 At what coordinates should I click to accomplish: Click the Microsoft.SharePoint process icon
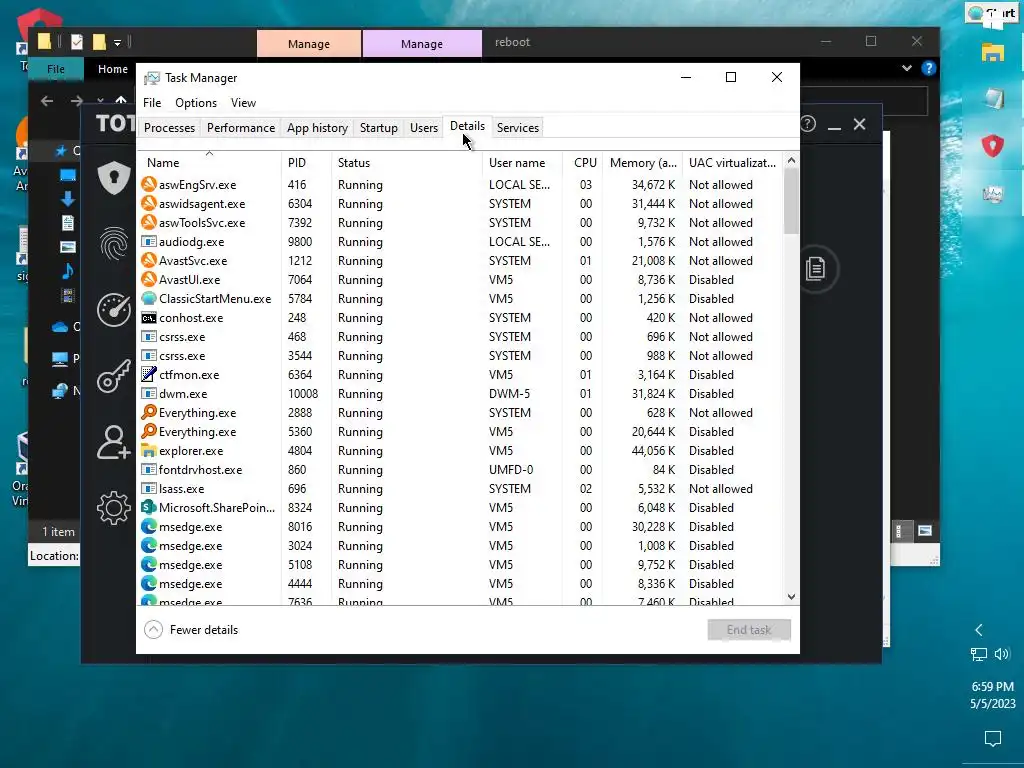(149, 507)
